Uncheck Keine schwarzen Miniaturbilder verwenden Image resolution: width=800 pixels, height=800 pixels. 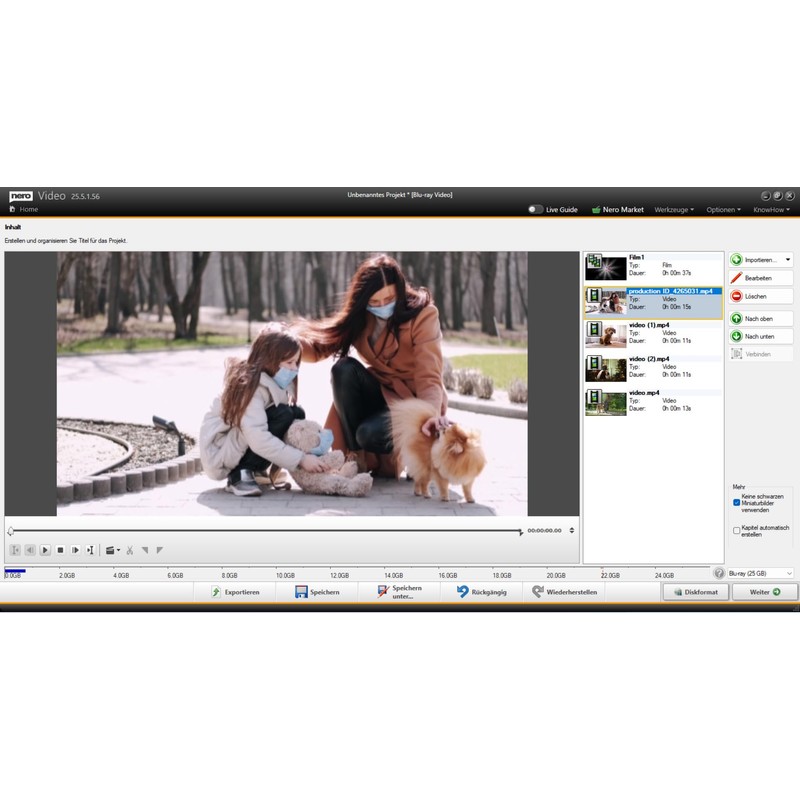pos(737,502)
